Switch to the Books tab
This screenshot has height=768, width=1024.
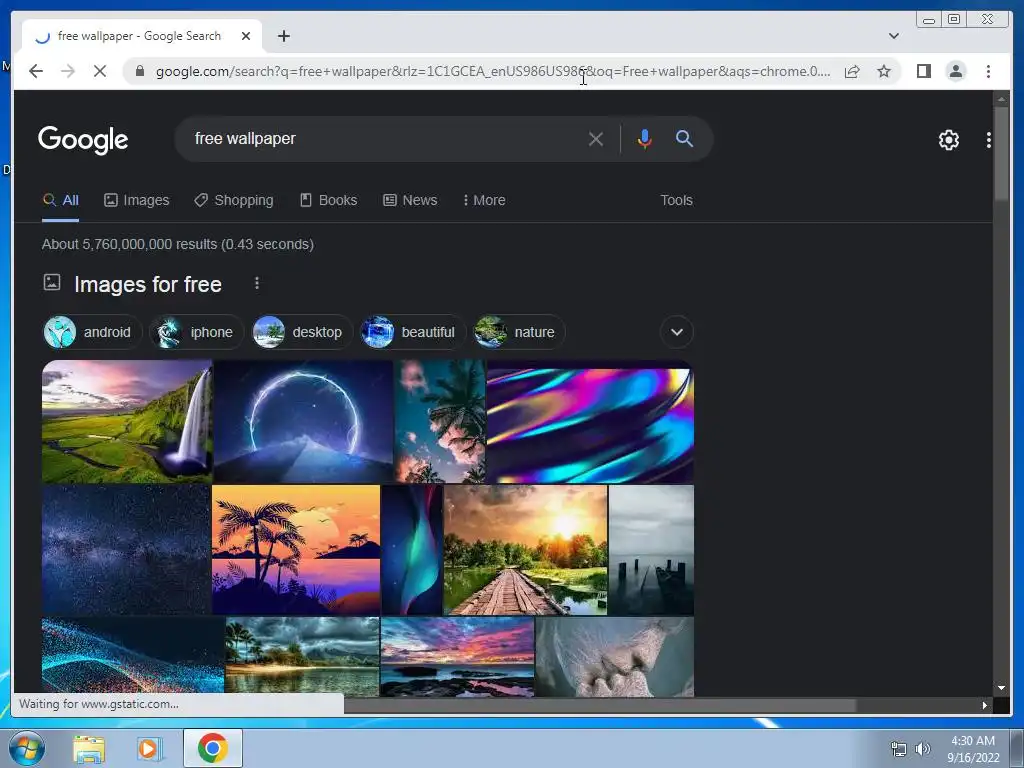tap(328, 200)
